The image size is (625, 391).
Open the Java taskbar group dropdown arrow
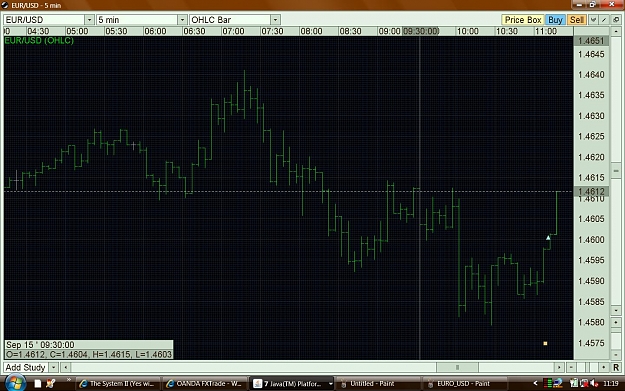point(330,383)
